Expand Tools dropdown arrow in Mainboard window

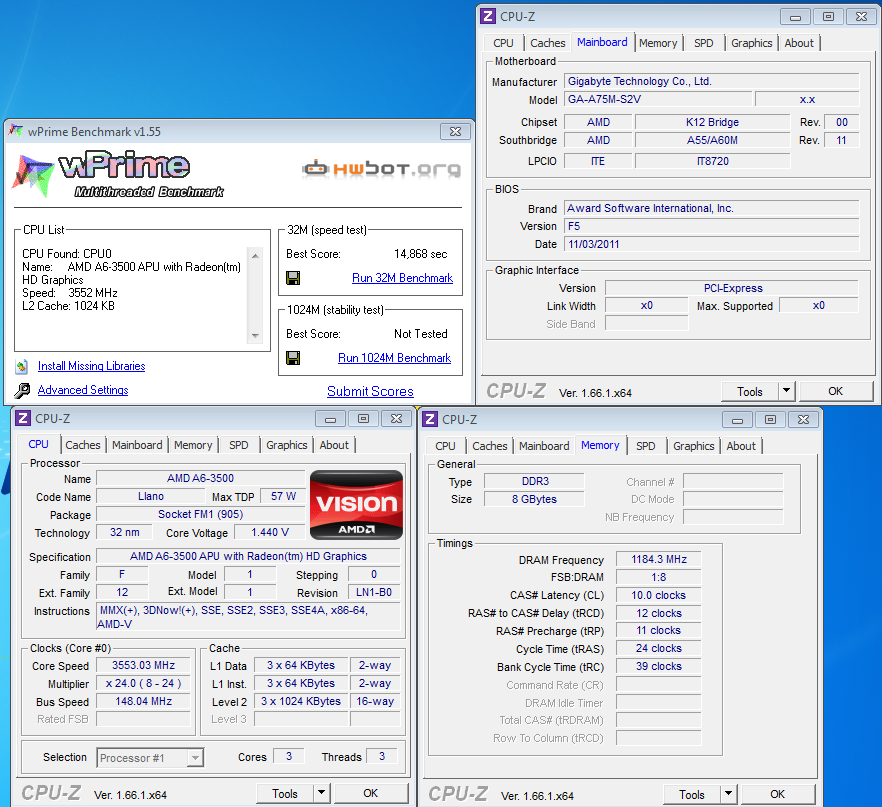pyautogui.click(x=786, y=391)
